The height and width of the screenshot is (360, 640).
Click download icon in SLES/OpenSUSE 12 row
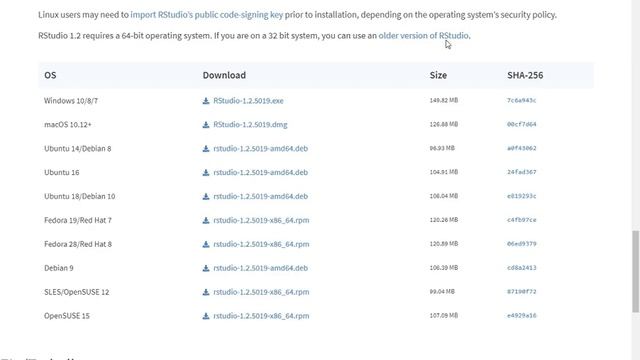pos(206,292)
